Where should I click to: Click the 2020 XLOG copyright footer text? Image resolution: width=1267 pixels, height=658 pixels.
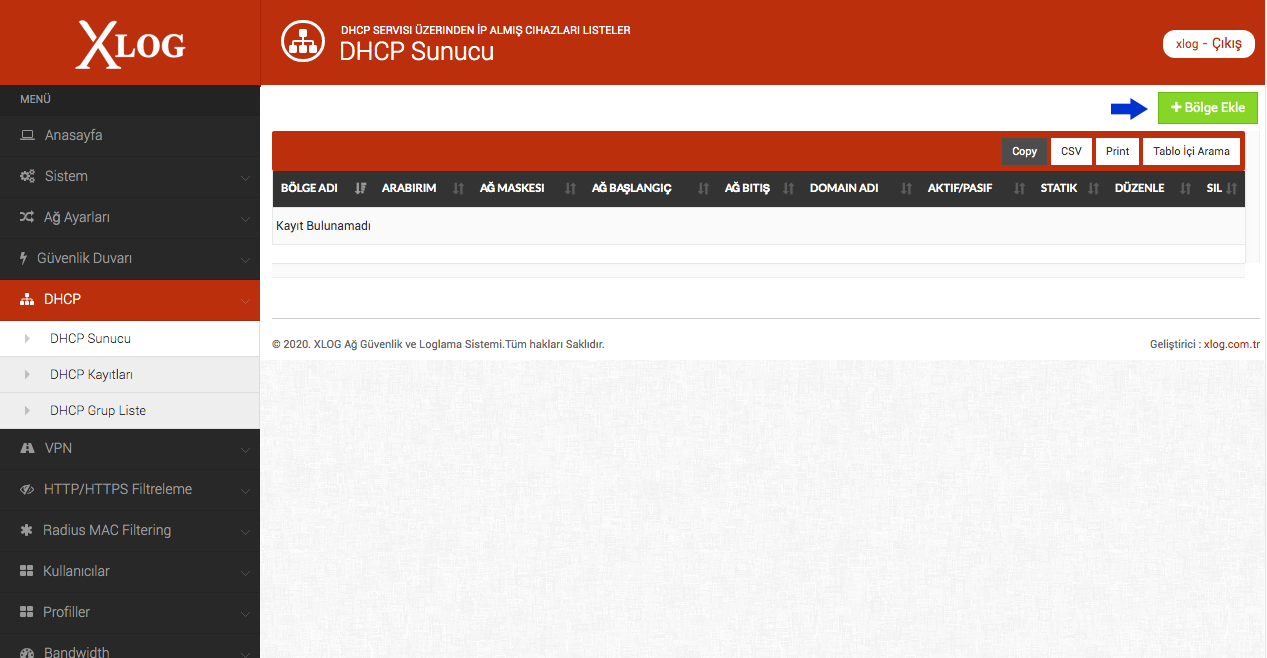click(438, 345)
